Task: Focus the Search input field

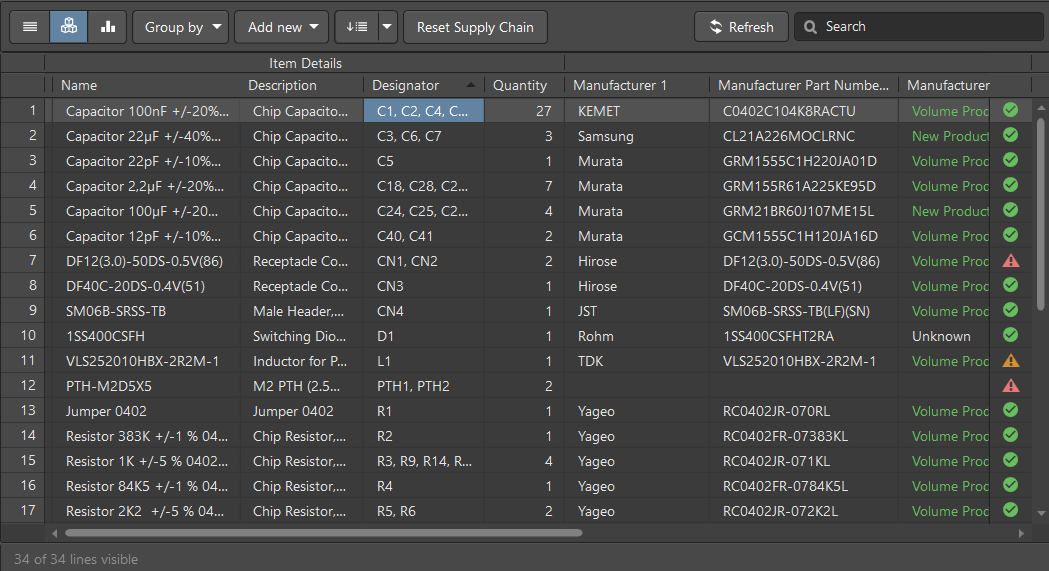Action: pyautogui.click(x=919, y=27)
